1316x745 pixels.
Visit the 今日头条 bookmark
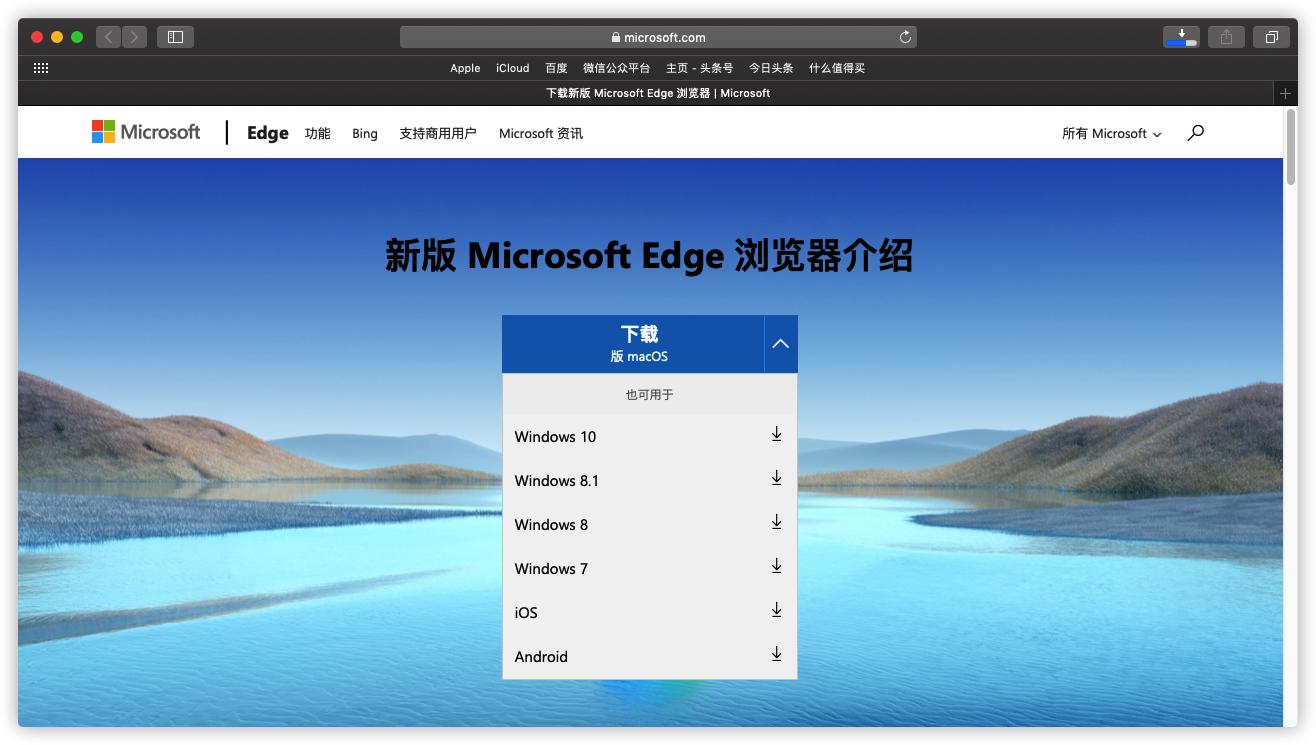click(769, 68)
